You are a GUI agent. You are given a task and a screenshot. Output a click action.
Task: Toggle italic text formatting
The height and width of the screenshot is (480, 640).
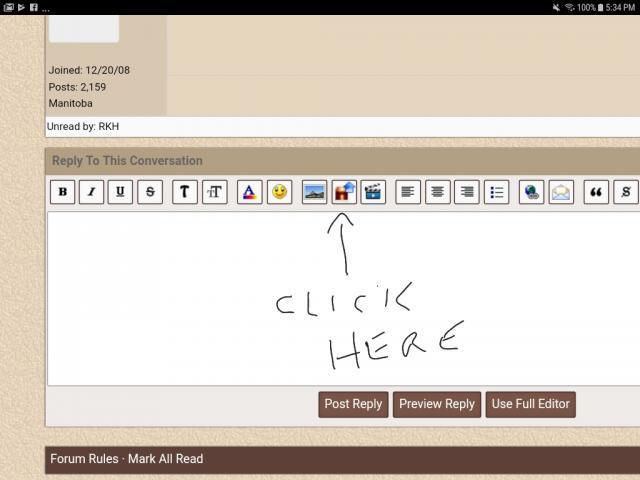[92, 192]
